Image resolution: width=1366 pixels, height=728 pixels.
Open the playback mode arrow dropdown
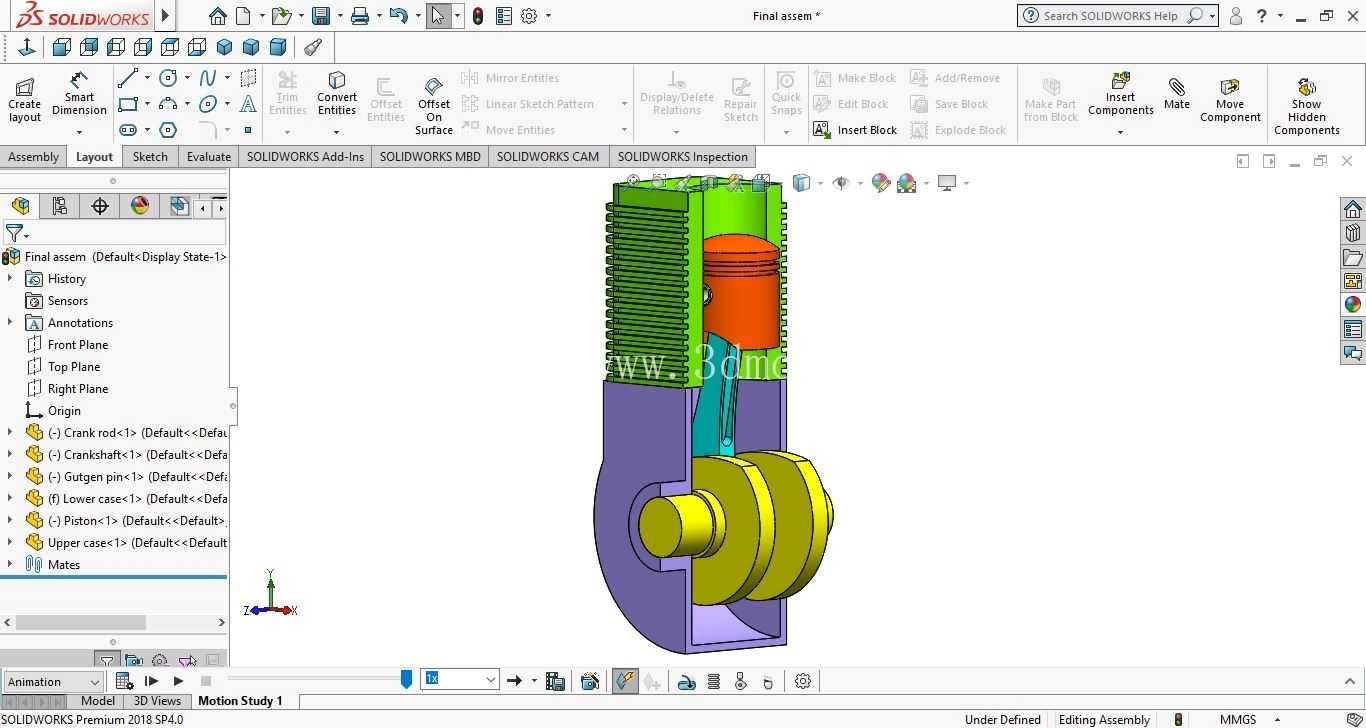(533, 681)
